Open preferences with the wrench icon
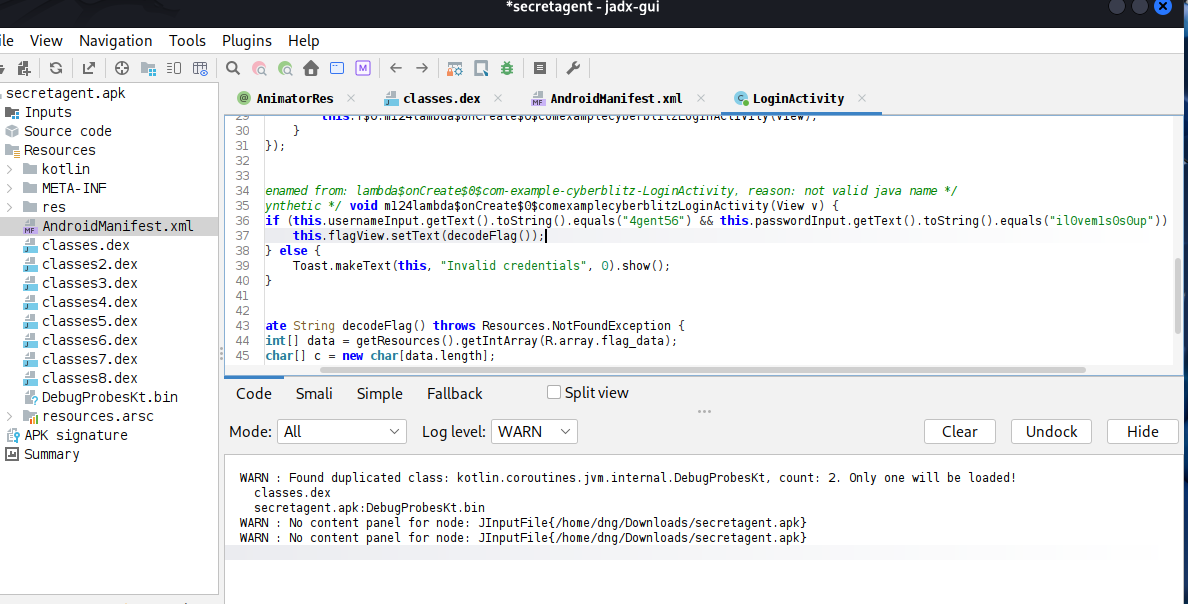The image size is (1188, 604). click(x=573, y=68)
